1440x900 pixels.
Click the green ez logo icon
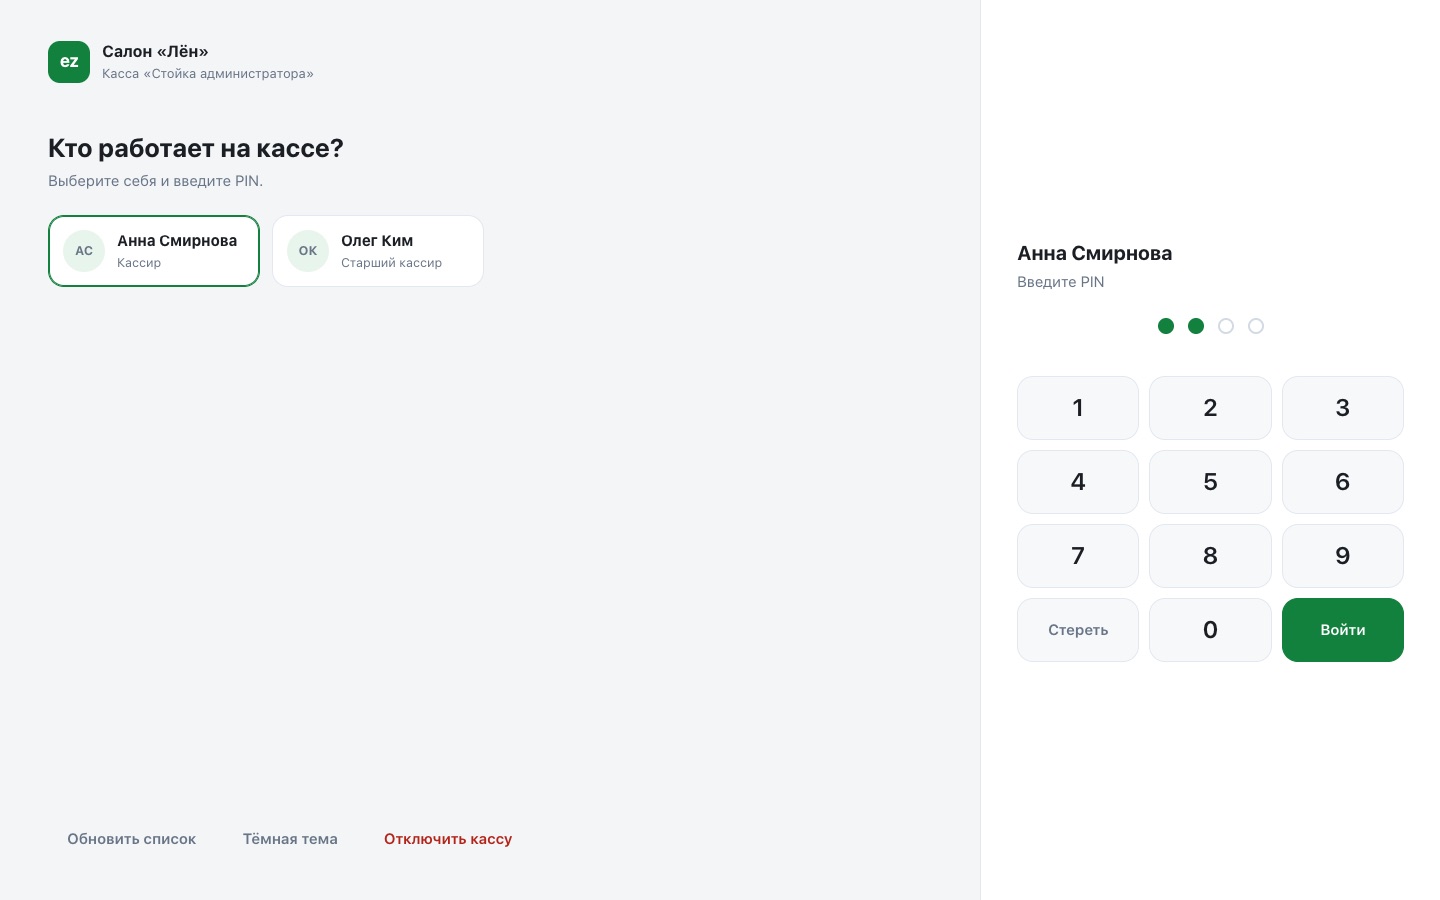pos(69,62)
